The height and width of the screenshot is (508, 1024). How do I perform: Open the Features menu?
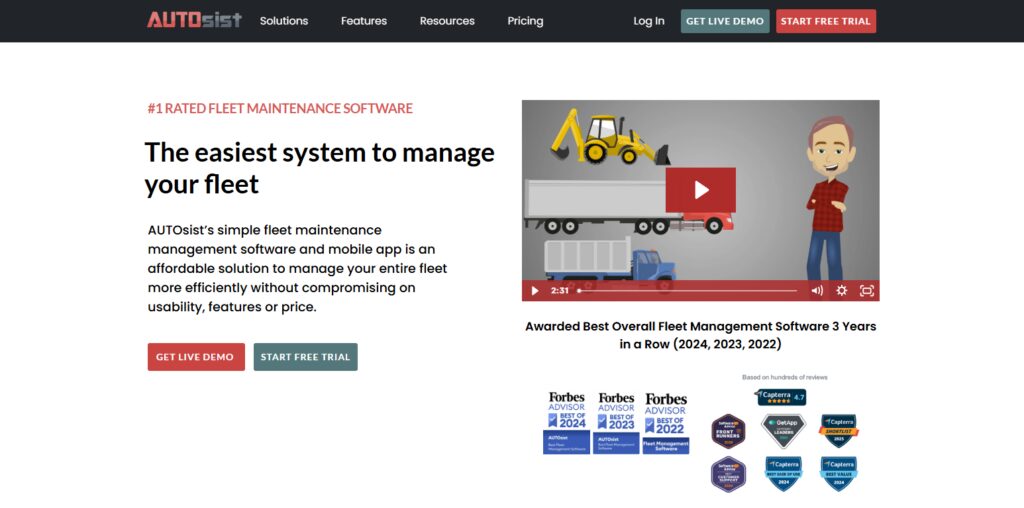[x=364, y=21]
